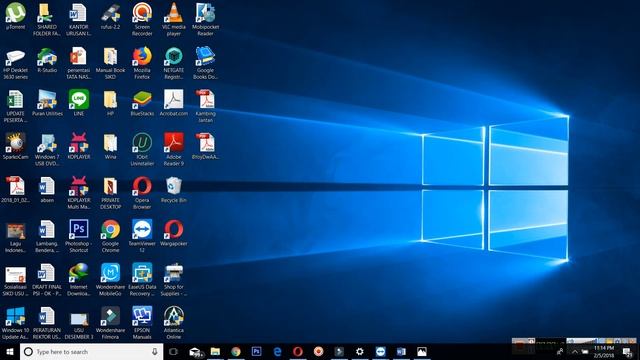This screenshot has width=640, height=360.
Task: Launch Puran Utilities shortcut
Action: click(47, 104)
